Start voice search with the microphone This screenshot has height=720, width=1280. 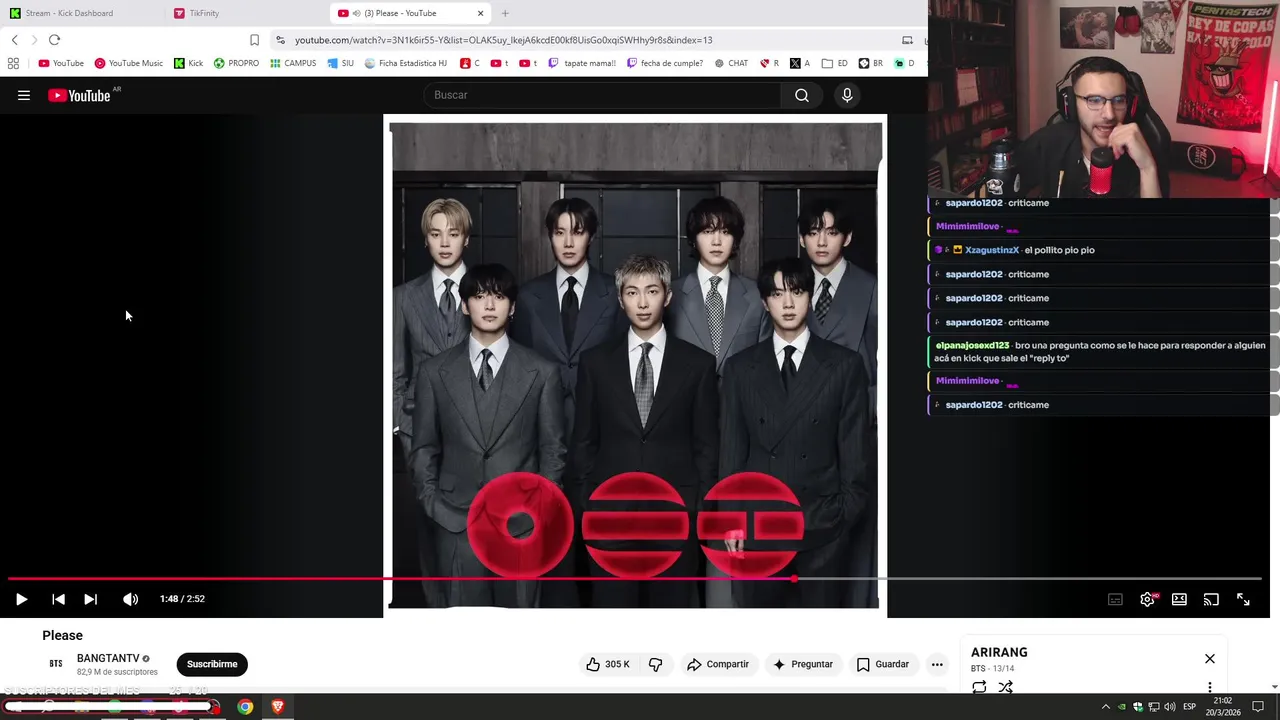click(x=847, y=95)
